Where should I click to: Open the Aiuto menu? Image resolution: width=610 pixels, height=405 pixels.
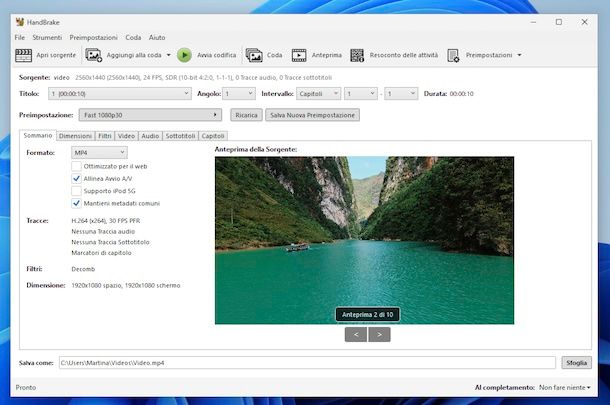pyautogui.click(x=157, y=37)
